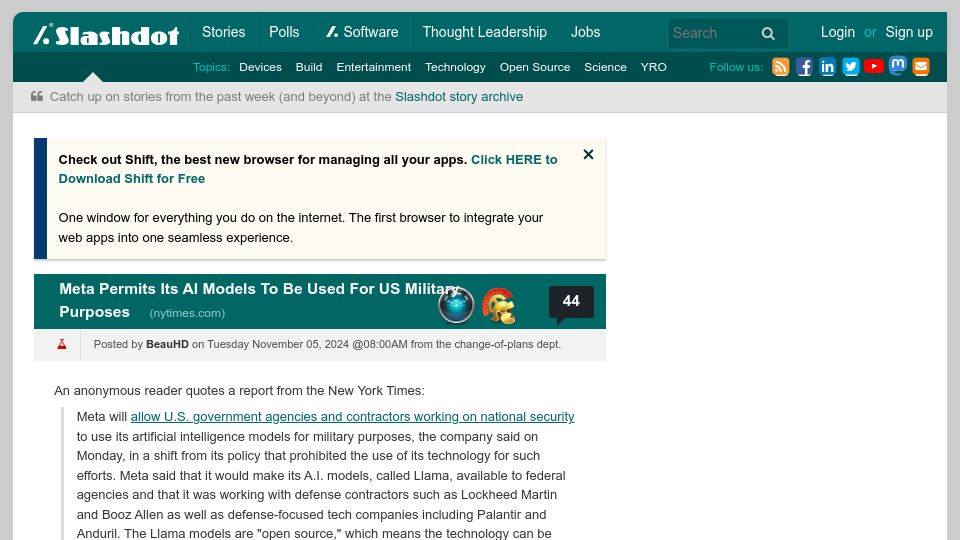
Task: Select the Science topic
Action: click(605, 67)
